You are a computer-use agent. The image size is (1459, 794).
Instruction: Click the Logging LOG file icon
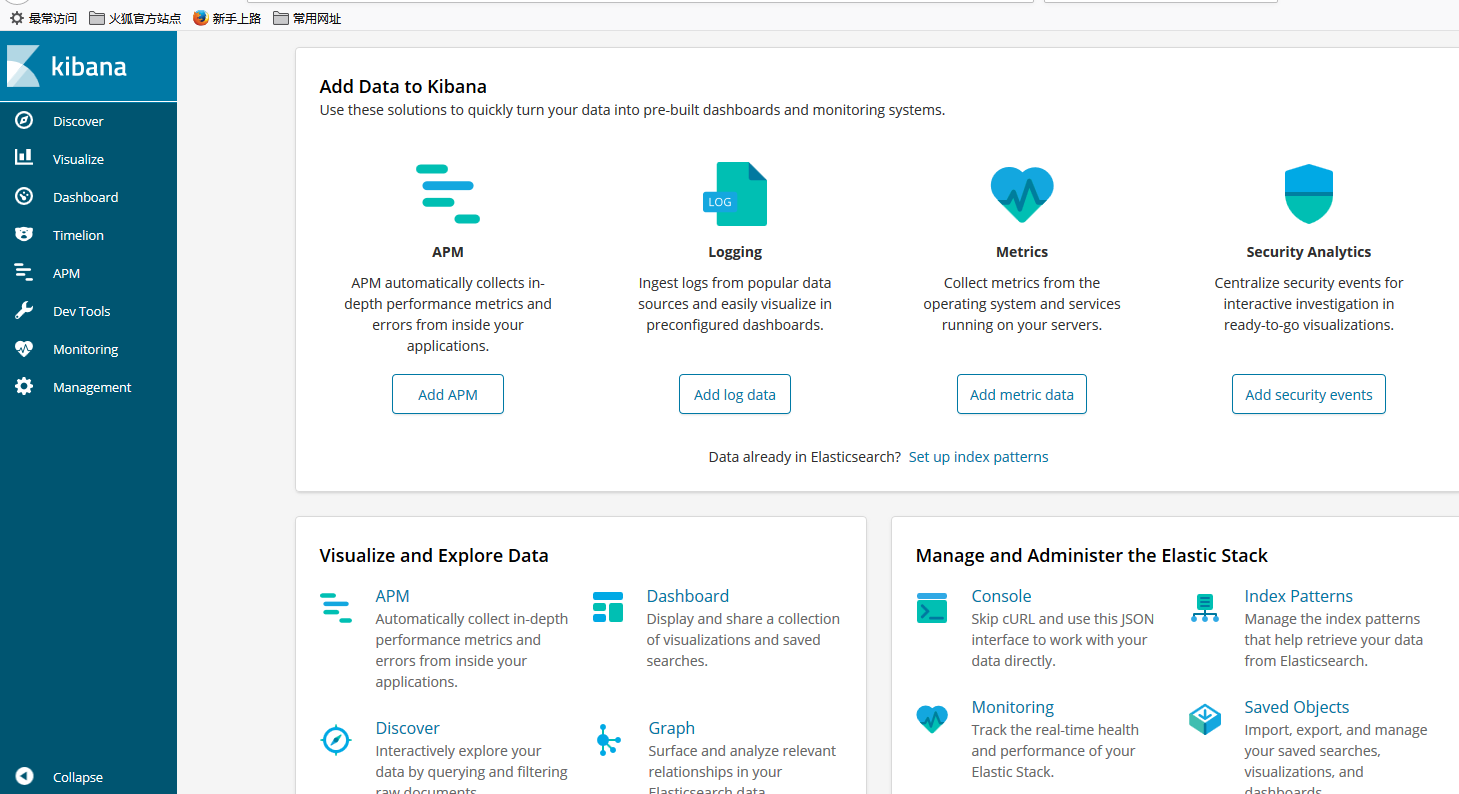(735, 194)
